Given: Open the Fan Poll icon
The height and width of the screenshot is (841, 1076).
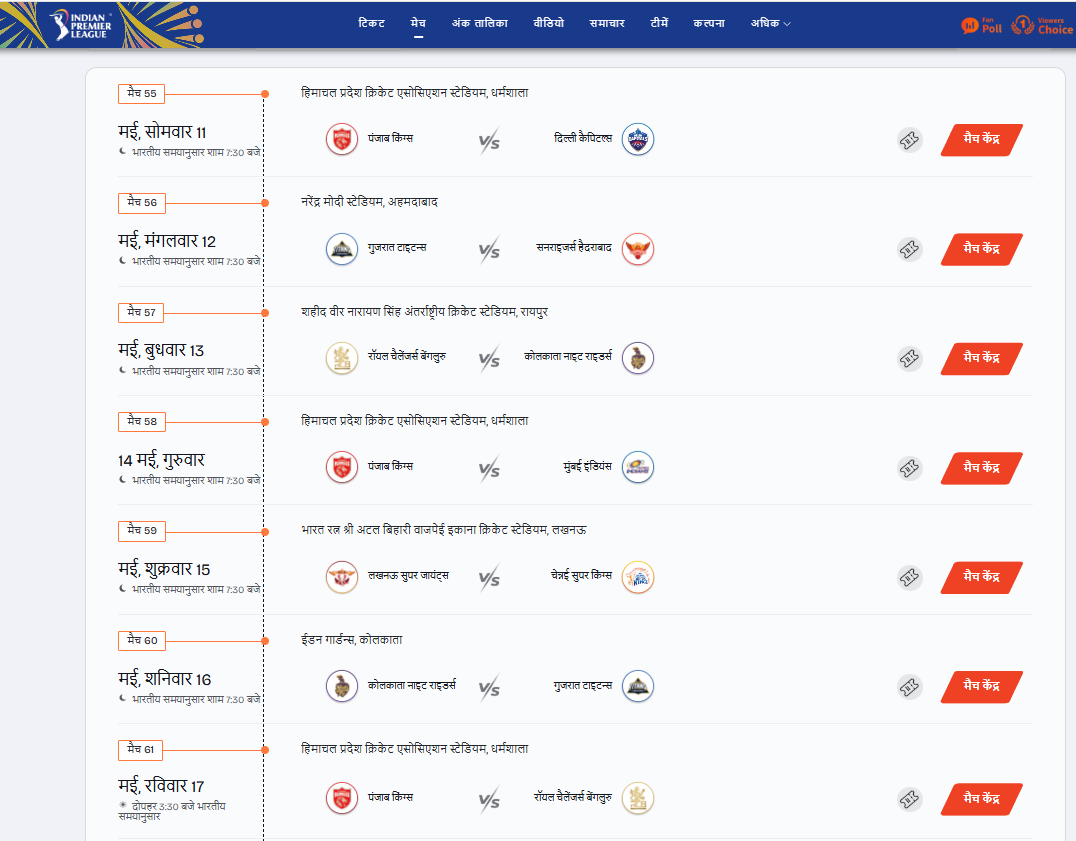Looking at the screenshot, I should coord(981,26).
